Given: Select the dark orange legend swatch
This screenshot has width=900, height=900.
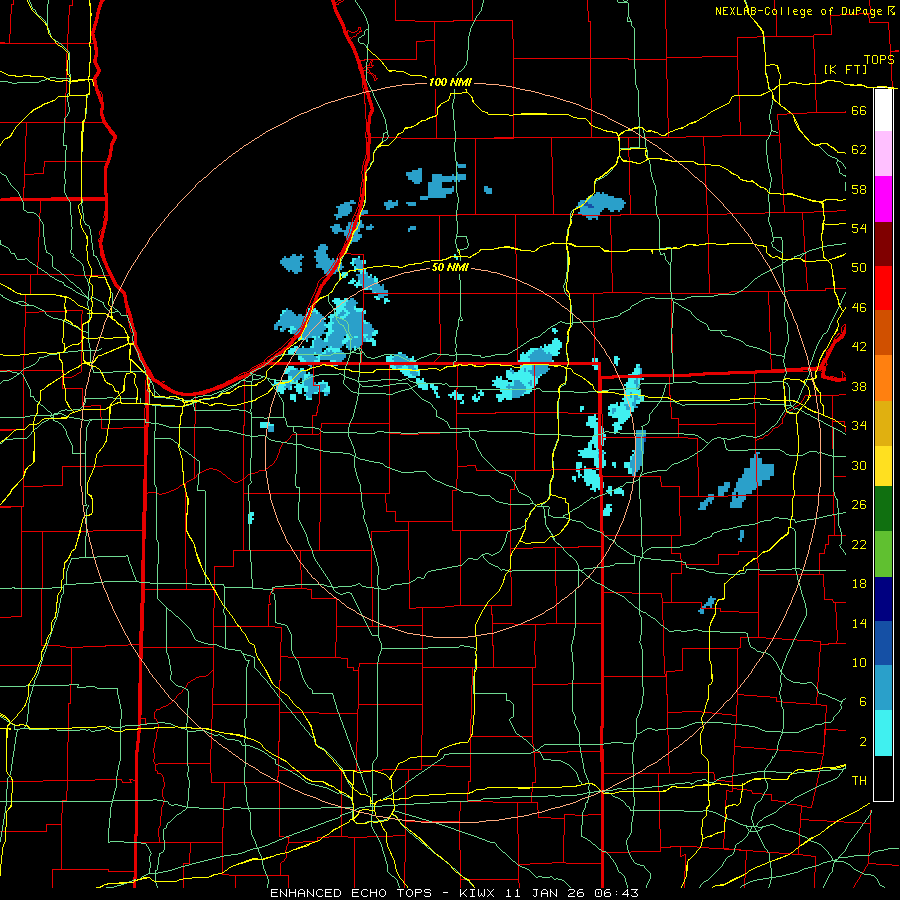Looking at the screenshot, I should point(883,332).
